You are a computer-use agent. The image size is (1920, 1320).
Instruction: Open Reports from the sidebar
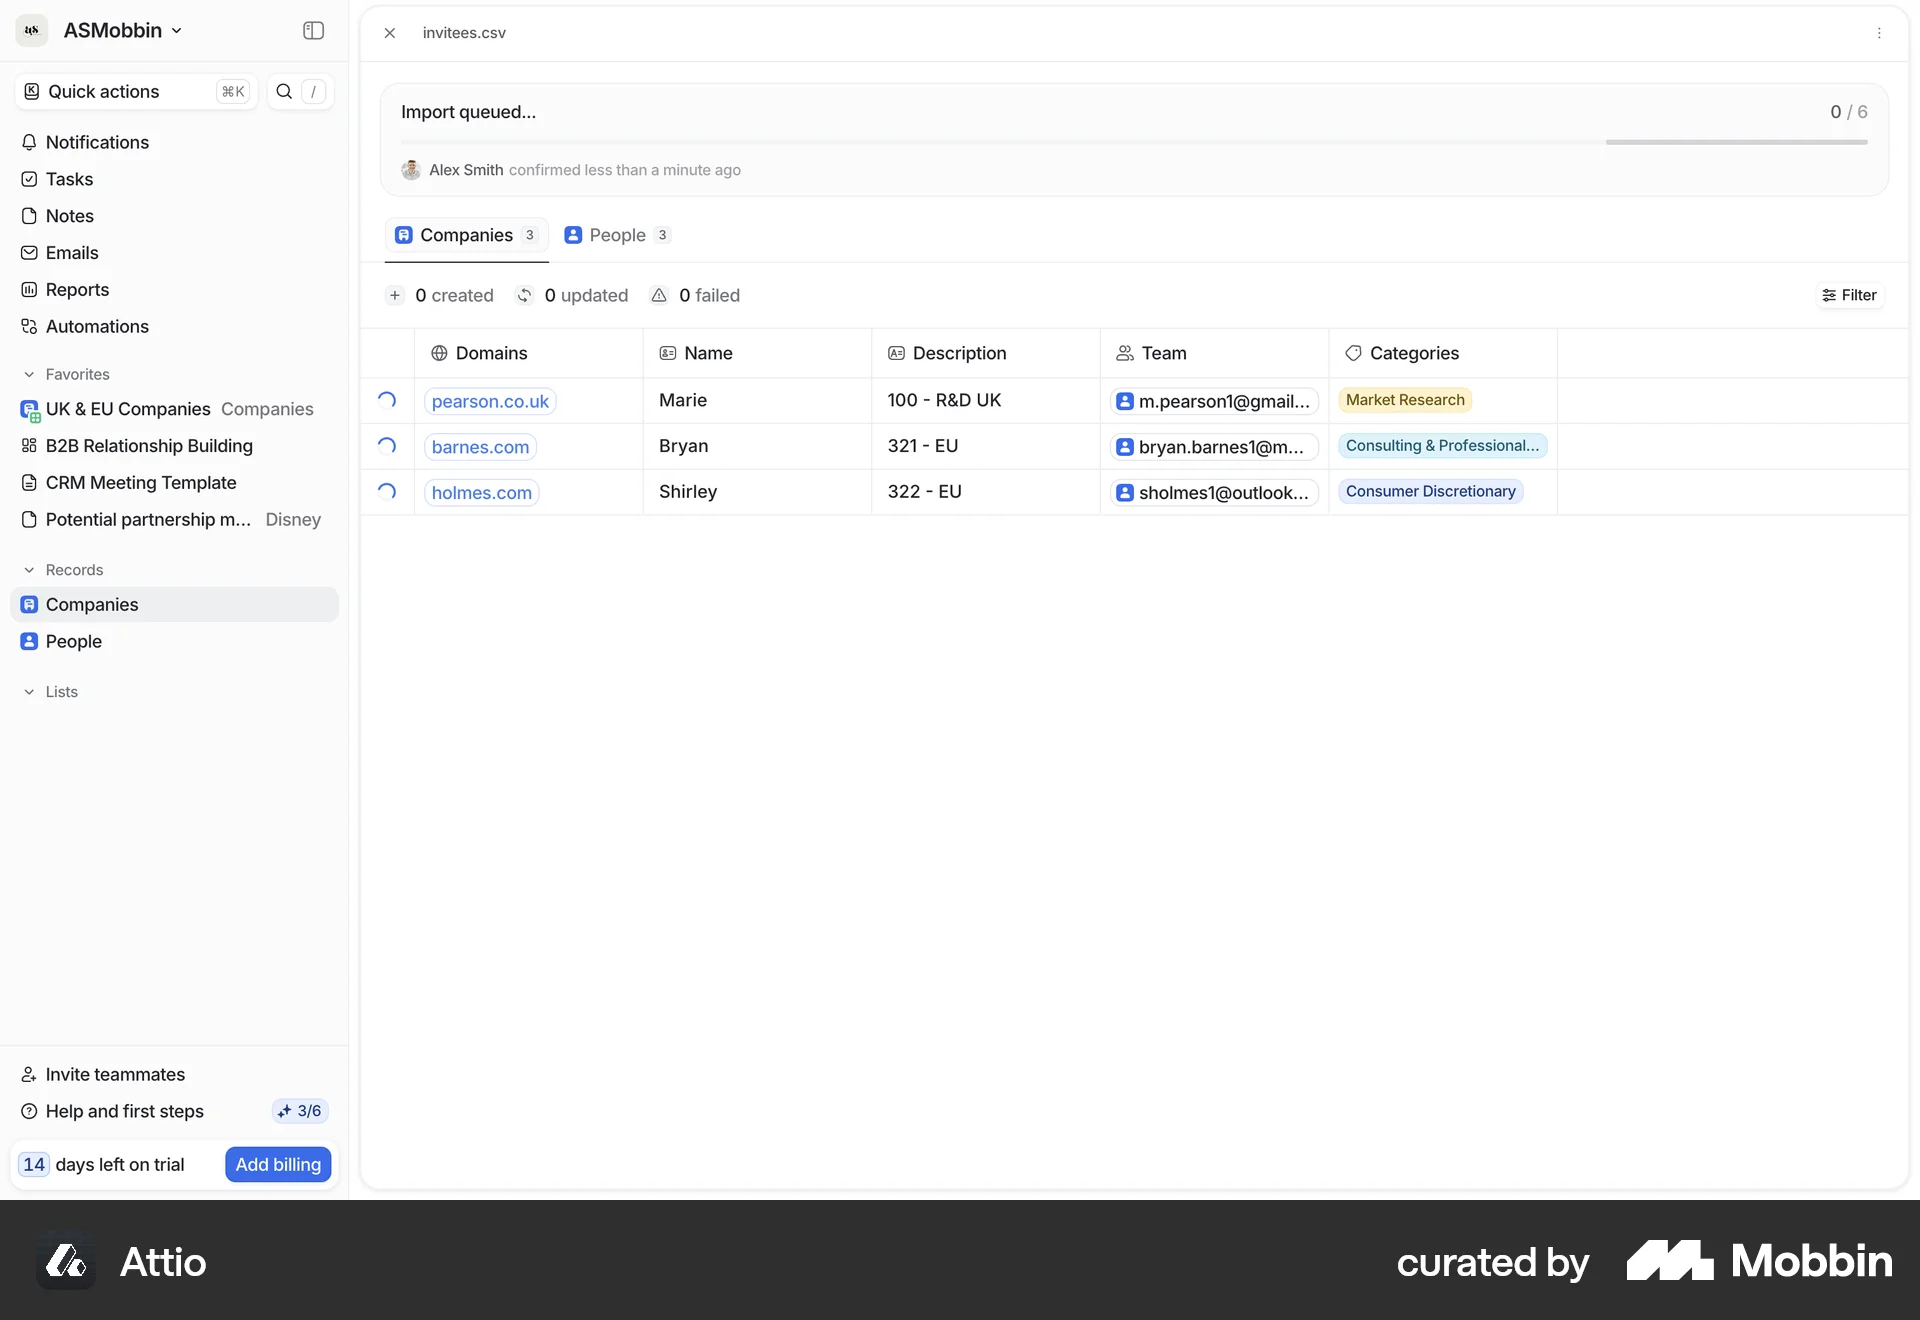76,289
